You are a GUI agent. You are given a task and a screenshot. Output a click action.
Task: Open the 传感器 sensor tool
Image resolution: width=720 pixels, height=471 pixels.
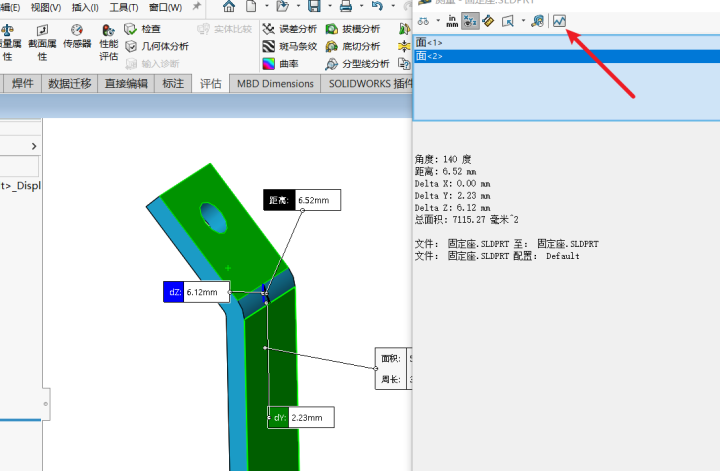pyautogui.click(x=77, y=37)
